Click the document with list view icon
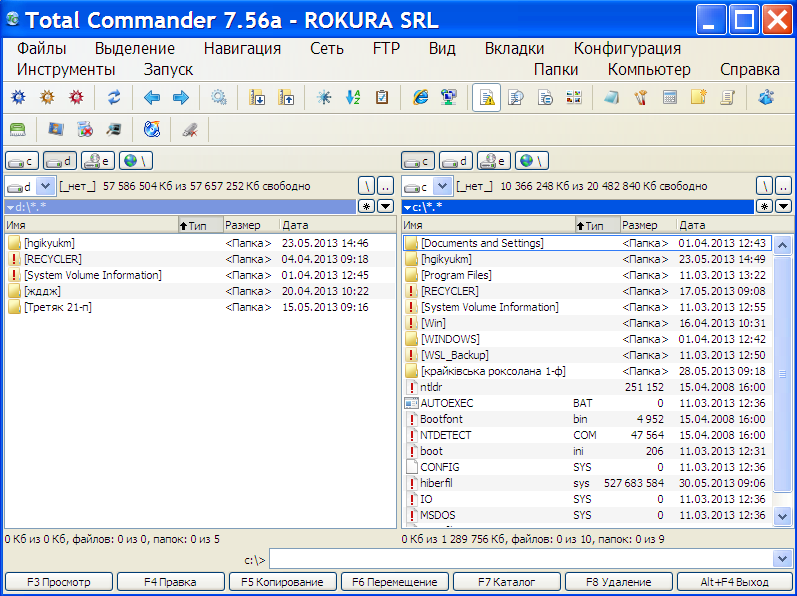The image size is (797, 596). point(545,97)
